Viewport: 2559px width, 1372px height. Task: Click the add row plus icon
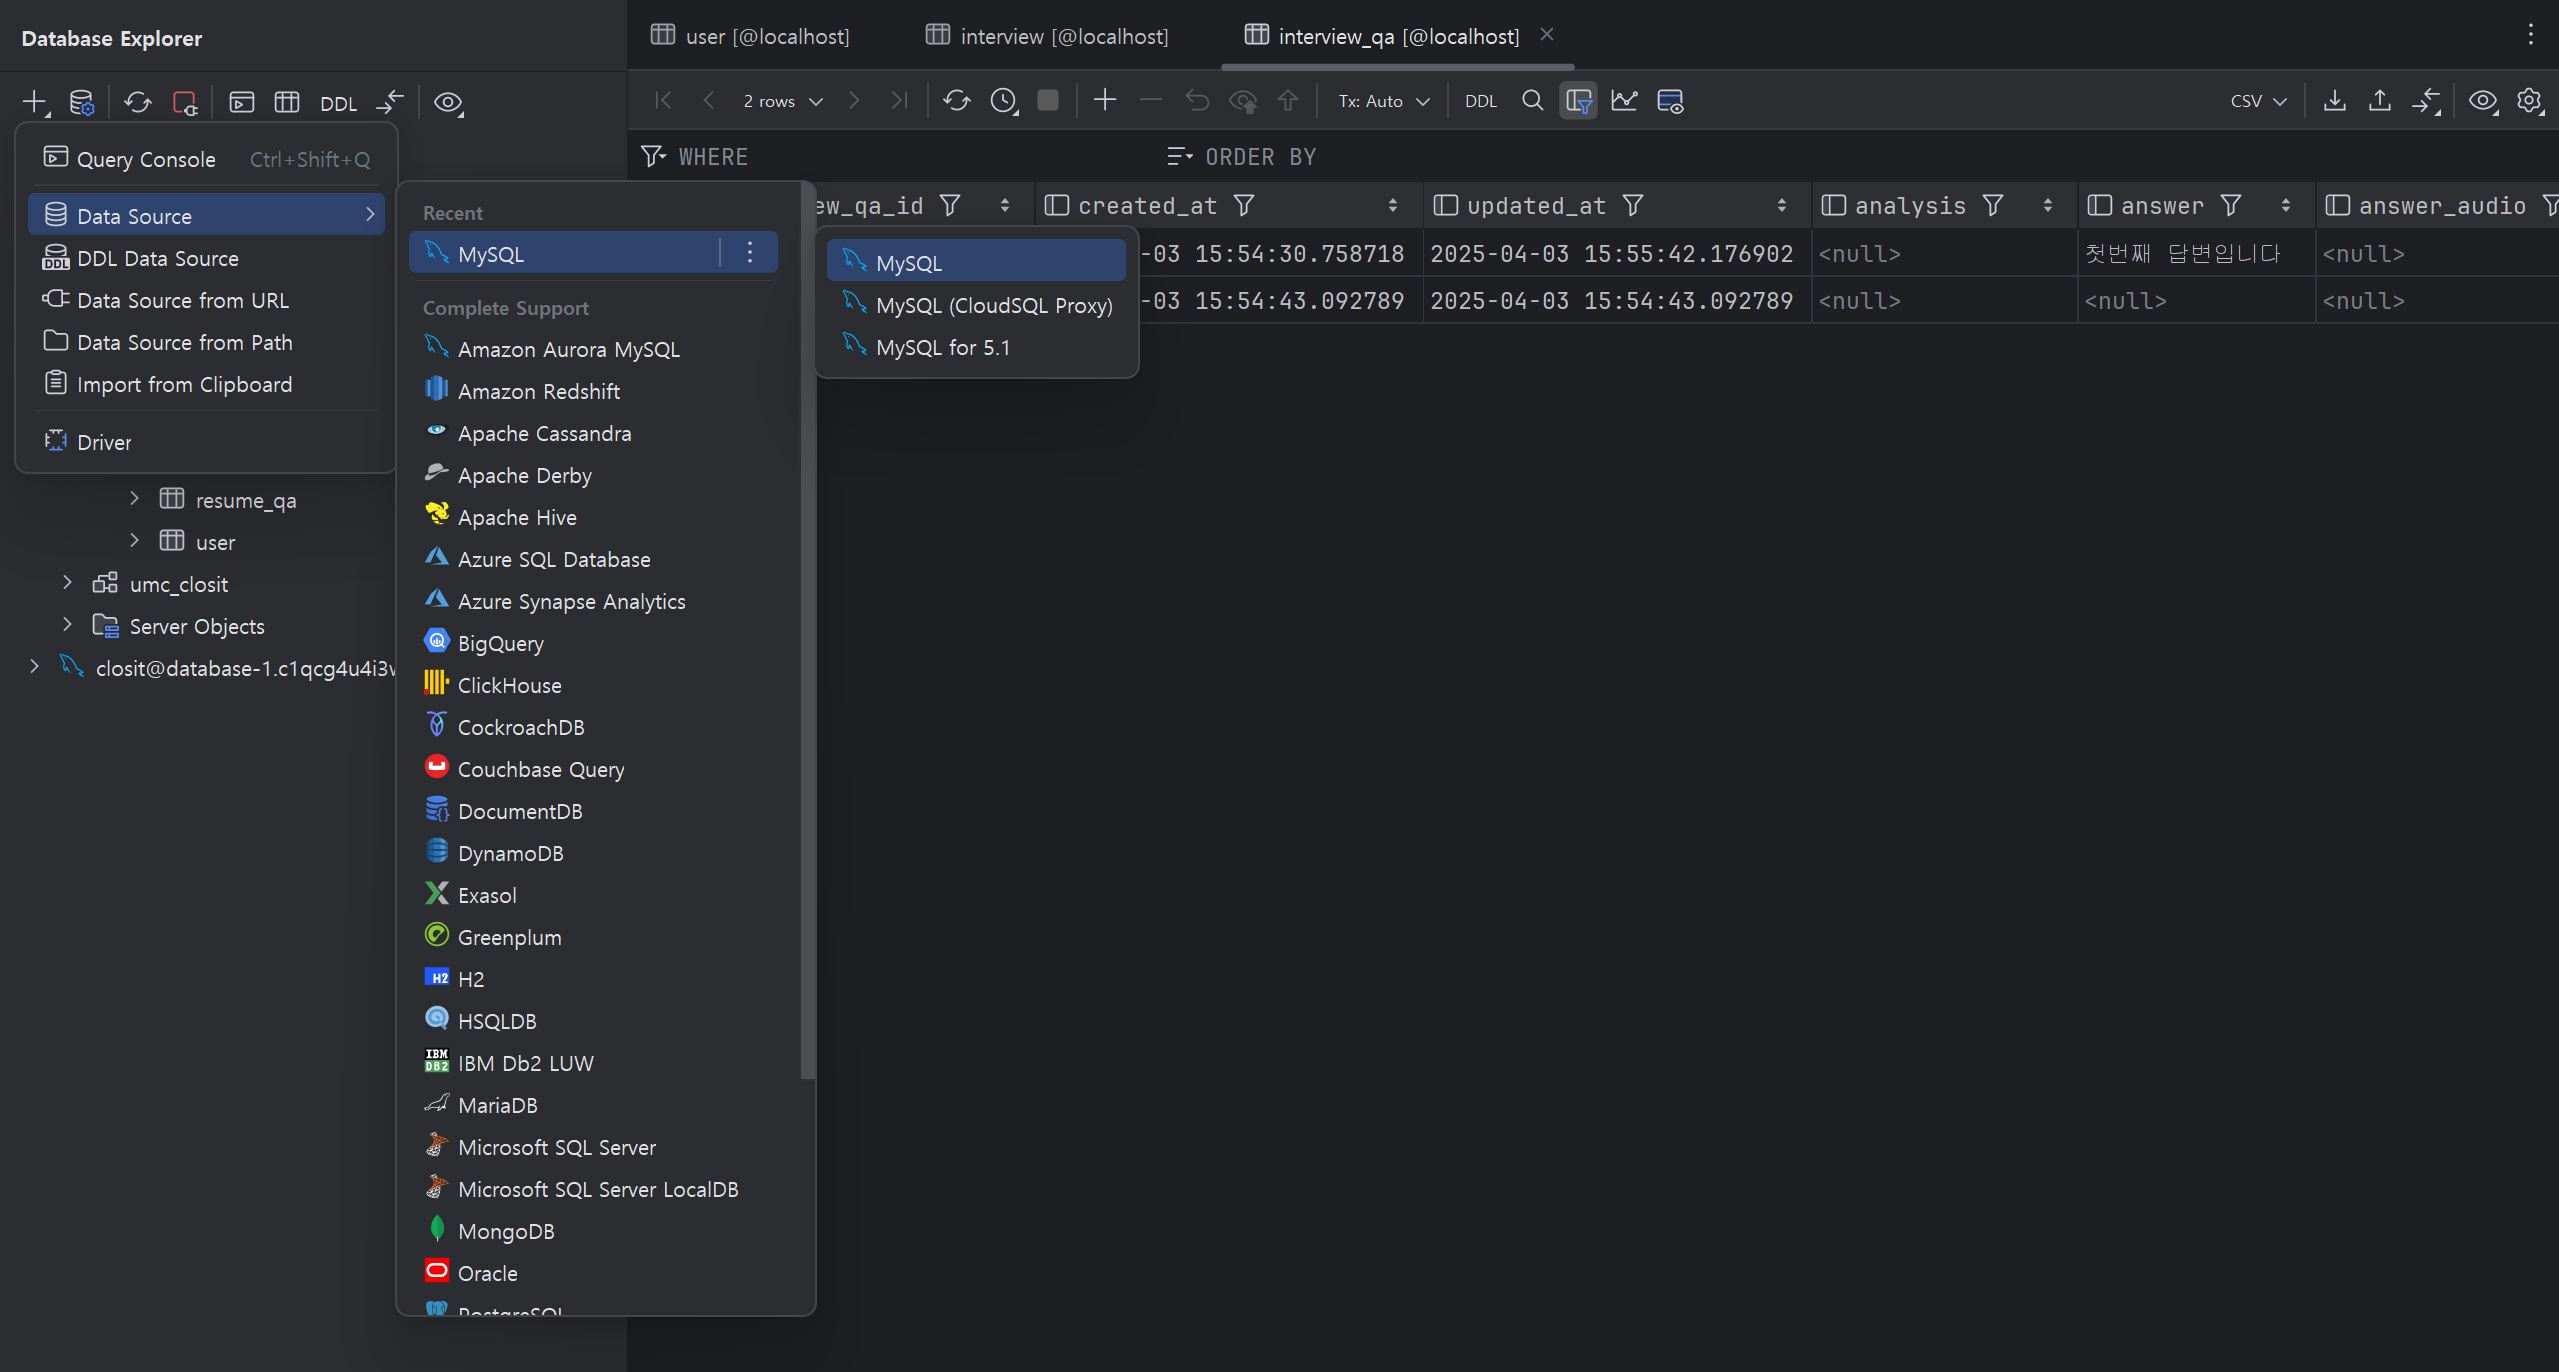pyautogui.click(x=1104, y=101)
